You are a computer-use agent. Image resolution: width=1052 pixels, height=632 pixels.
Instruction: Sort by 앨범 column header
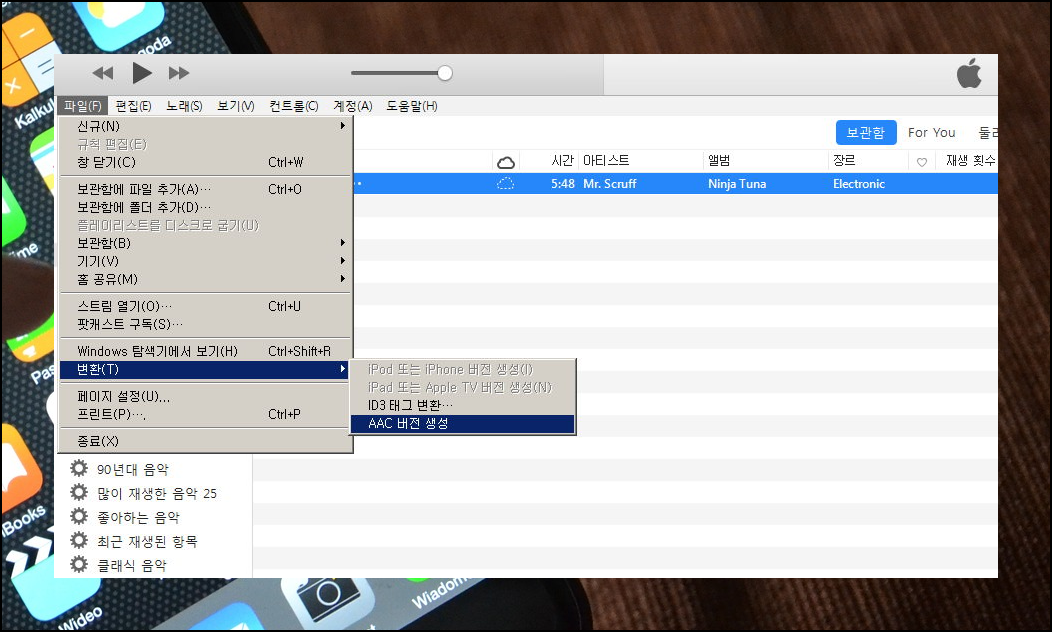point(719,161)
